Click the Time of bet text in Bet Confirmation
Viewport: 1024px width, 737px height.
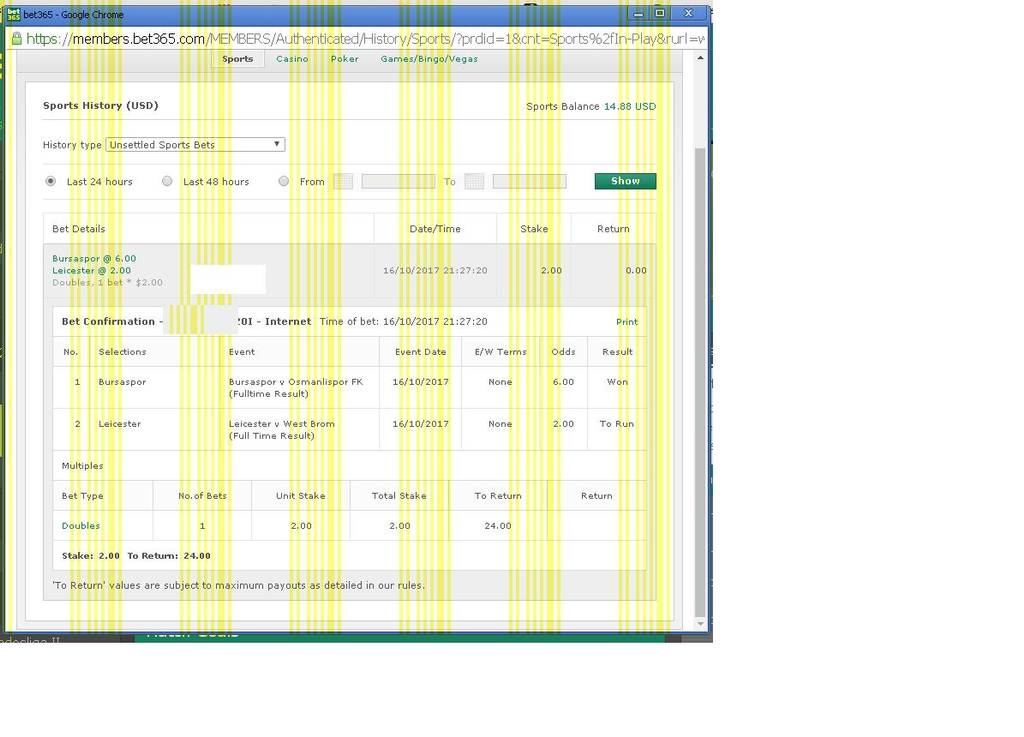click(404, 322)
